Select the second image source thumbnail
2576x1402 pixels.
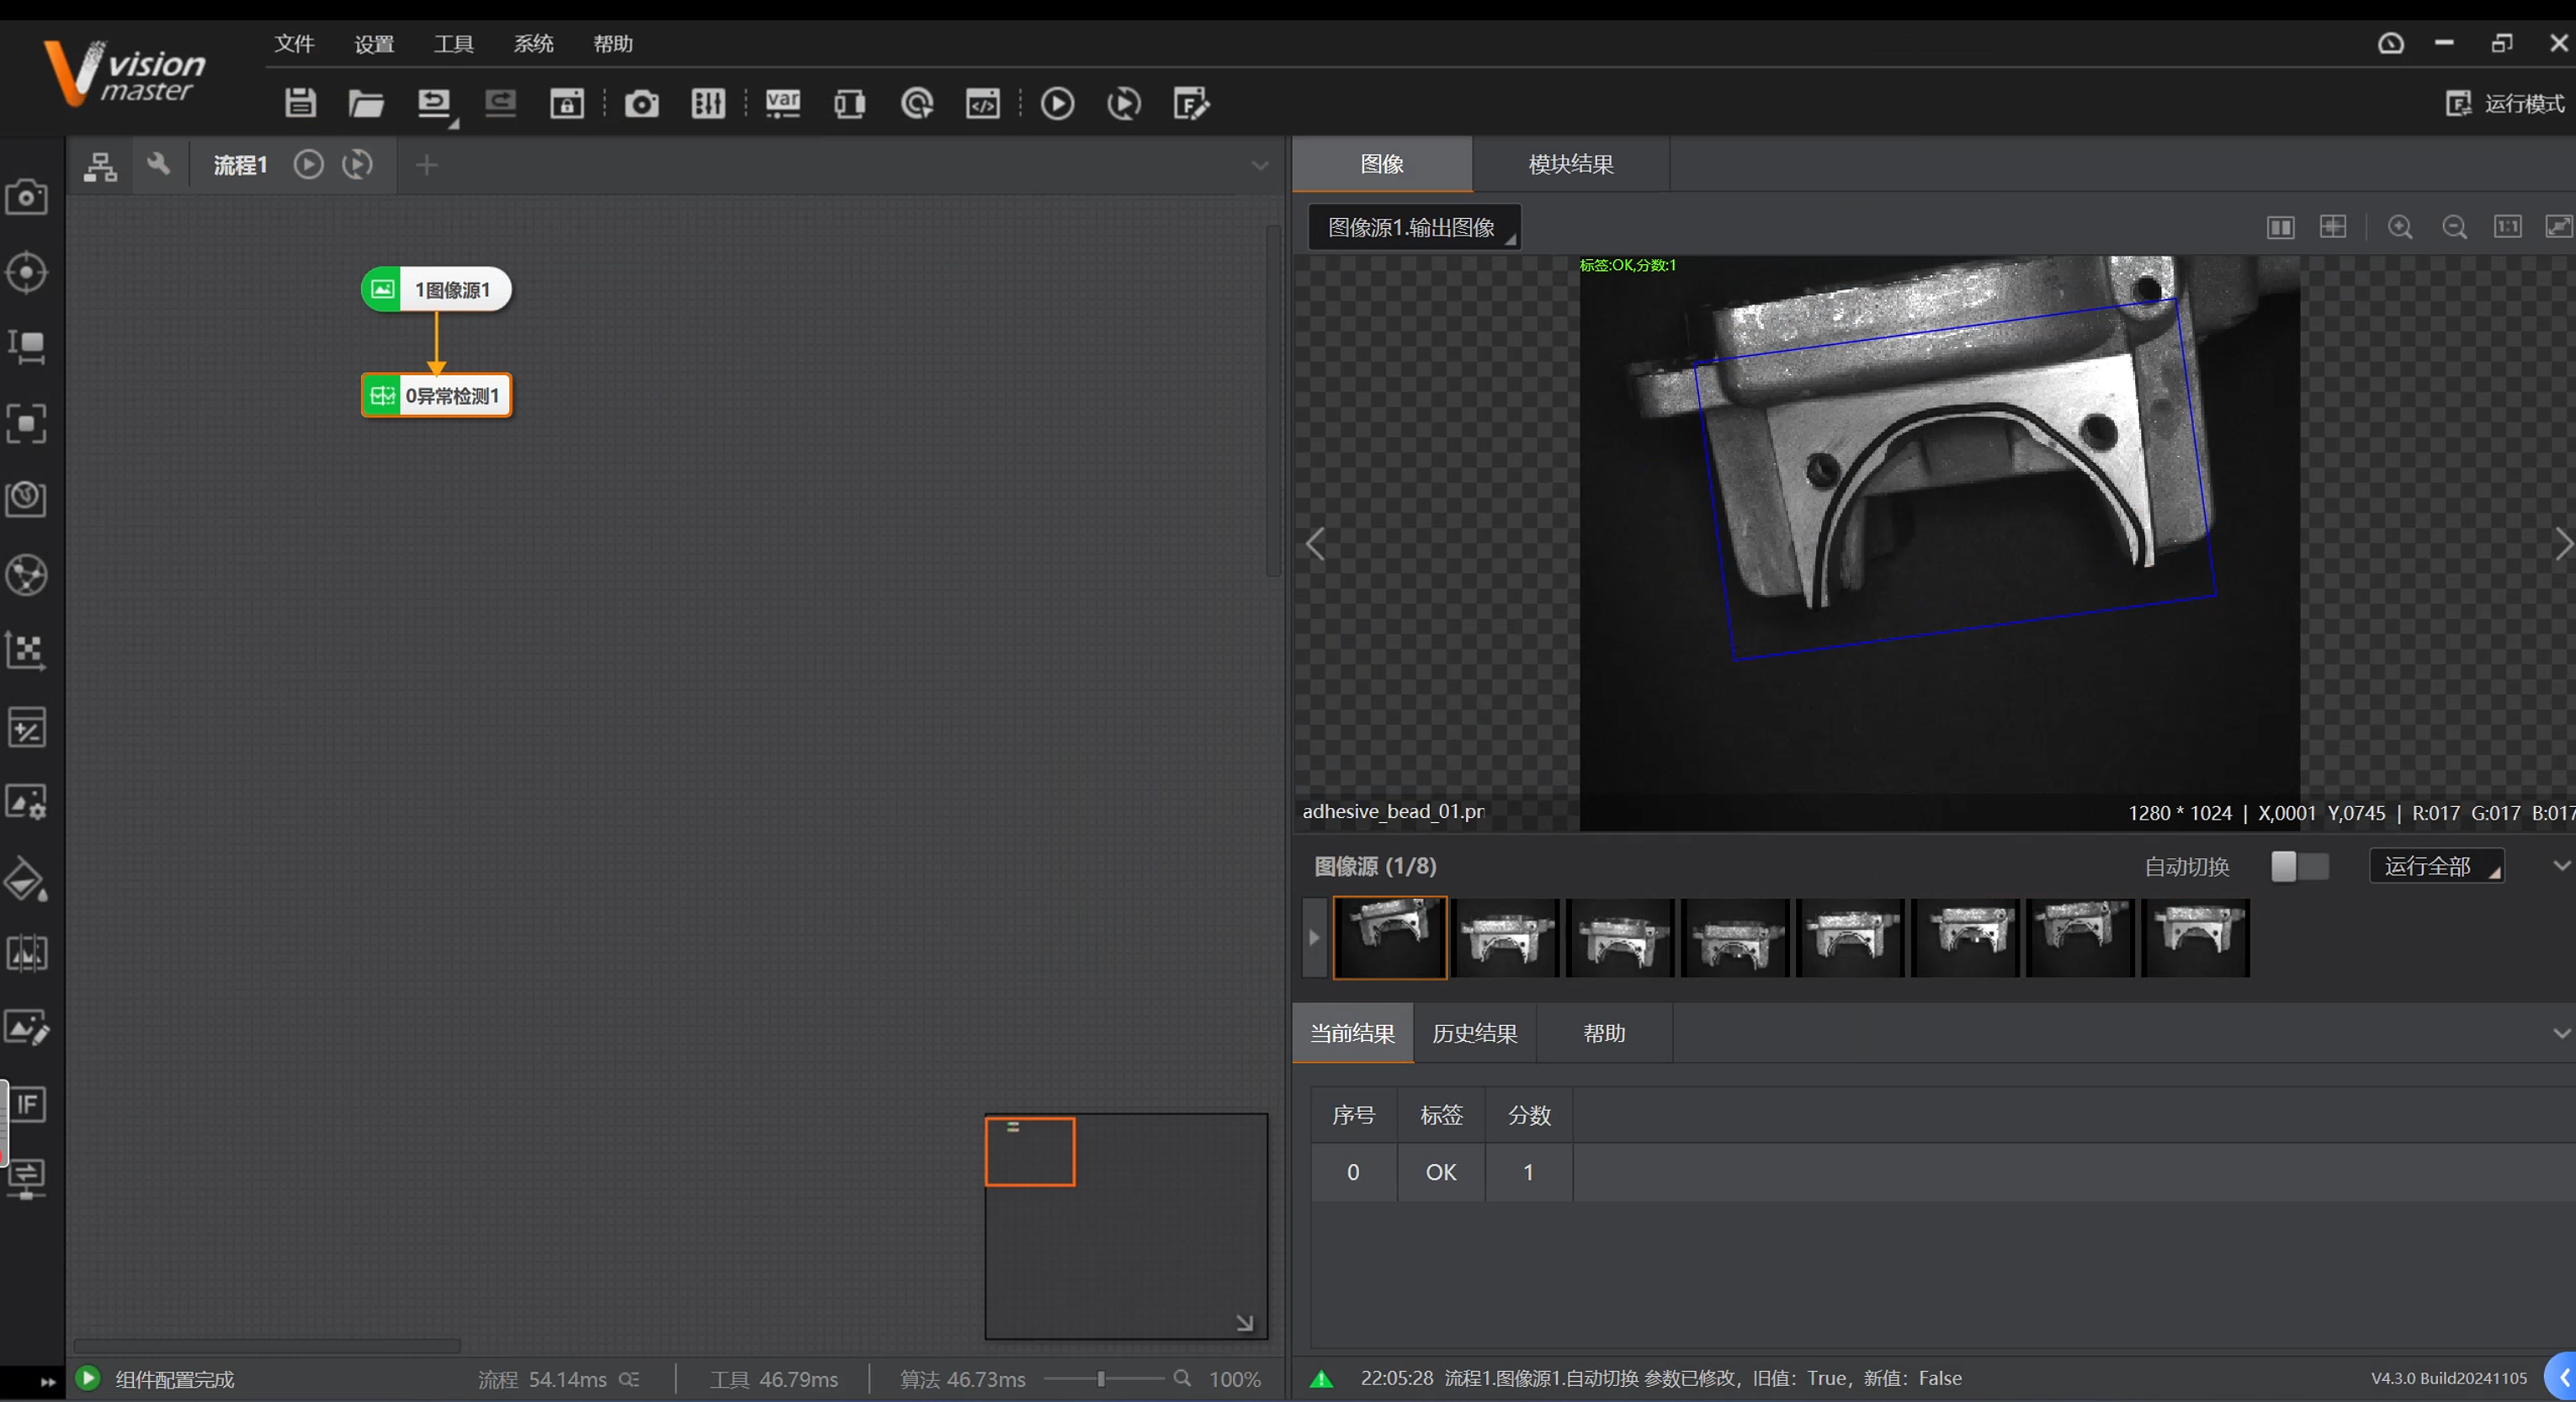pyautogui.click(x=1505, y=937)
